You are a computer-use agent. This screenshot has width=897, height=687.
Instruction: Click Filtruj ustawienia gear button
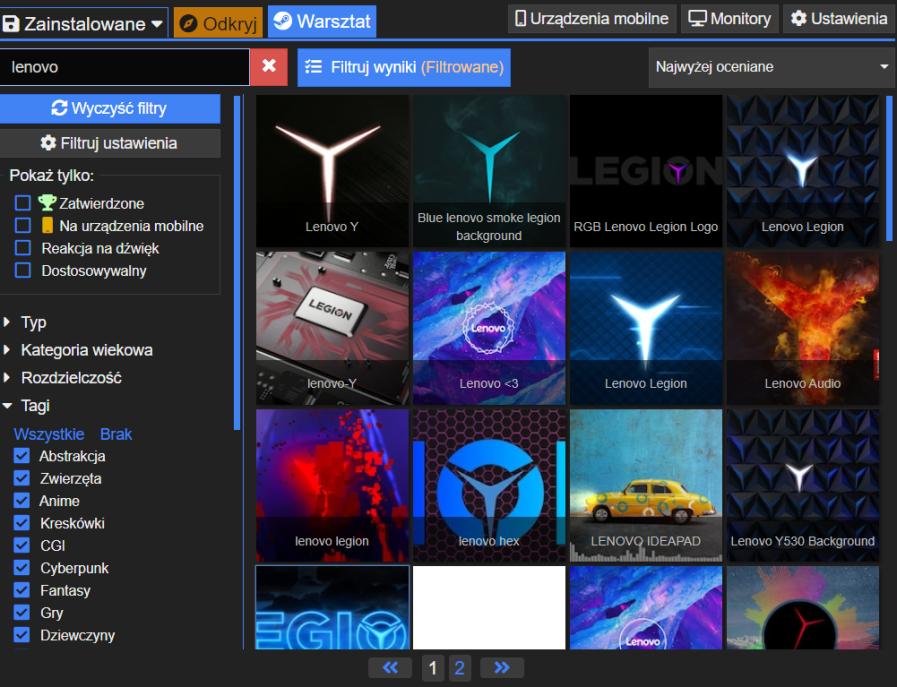(109, 143)
